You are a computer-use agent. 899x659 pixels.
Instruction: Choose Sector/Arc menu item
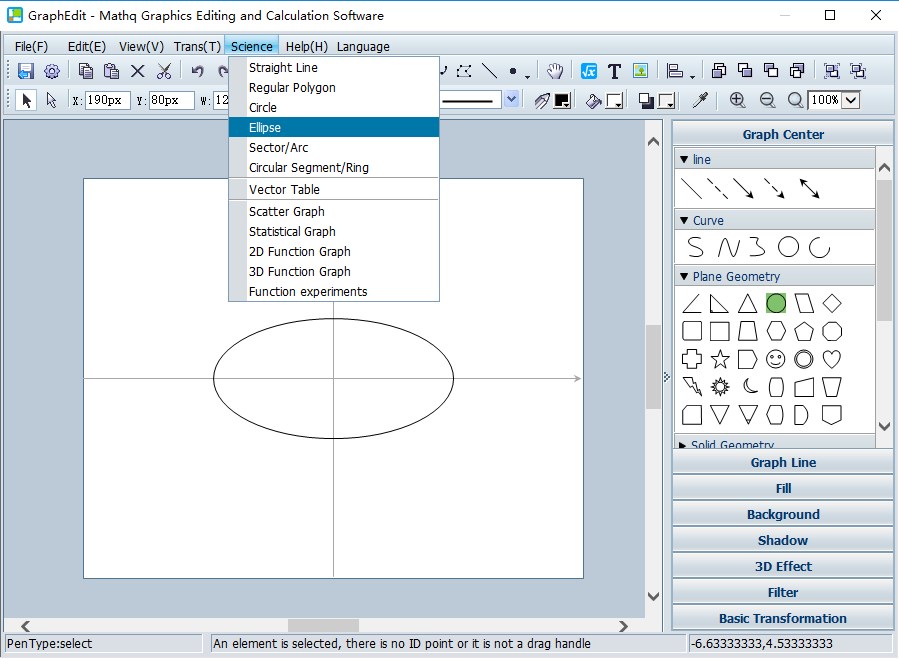tap(334, 147)
